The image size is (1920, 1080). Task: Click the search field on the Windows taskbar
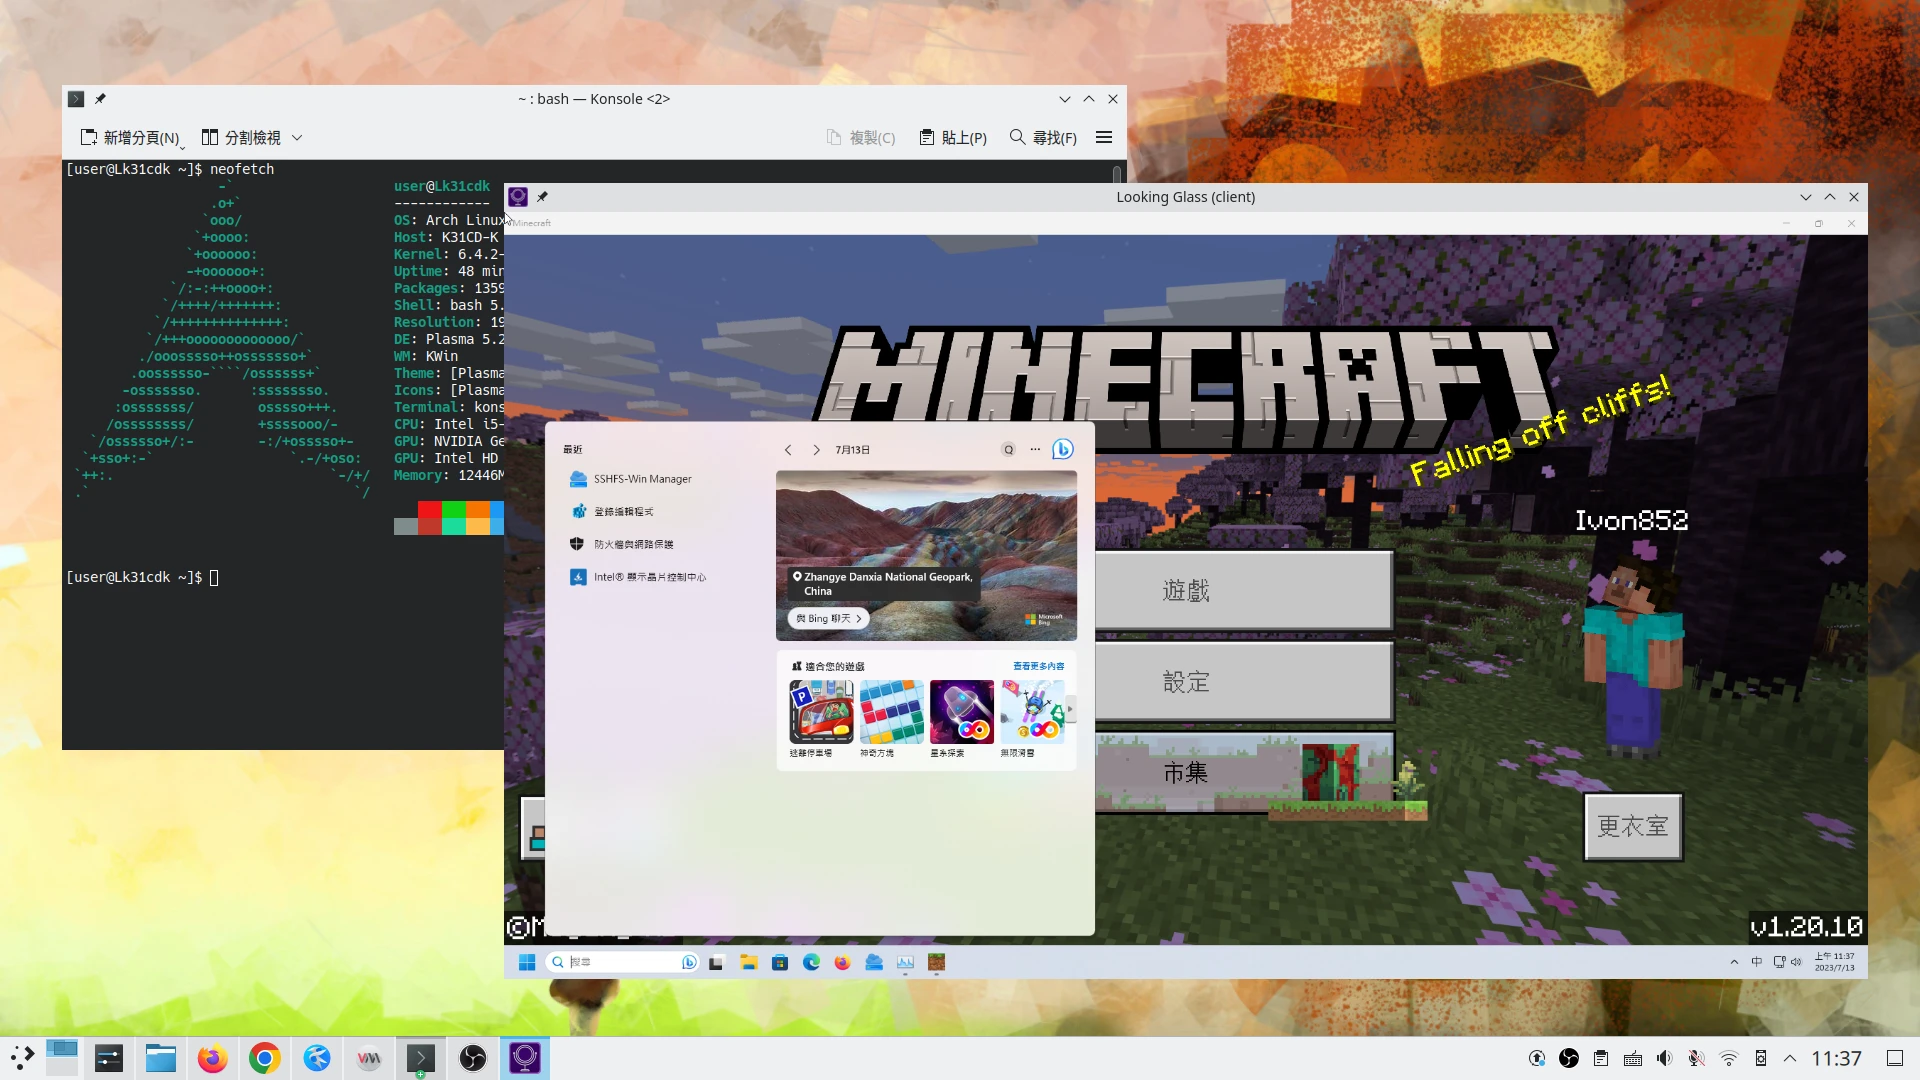pyautogui.click(x=618, y=962)
